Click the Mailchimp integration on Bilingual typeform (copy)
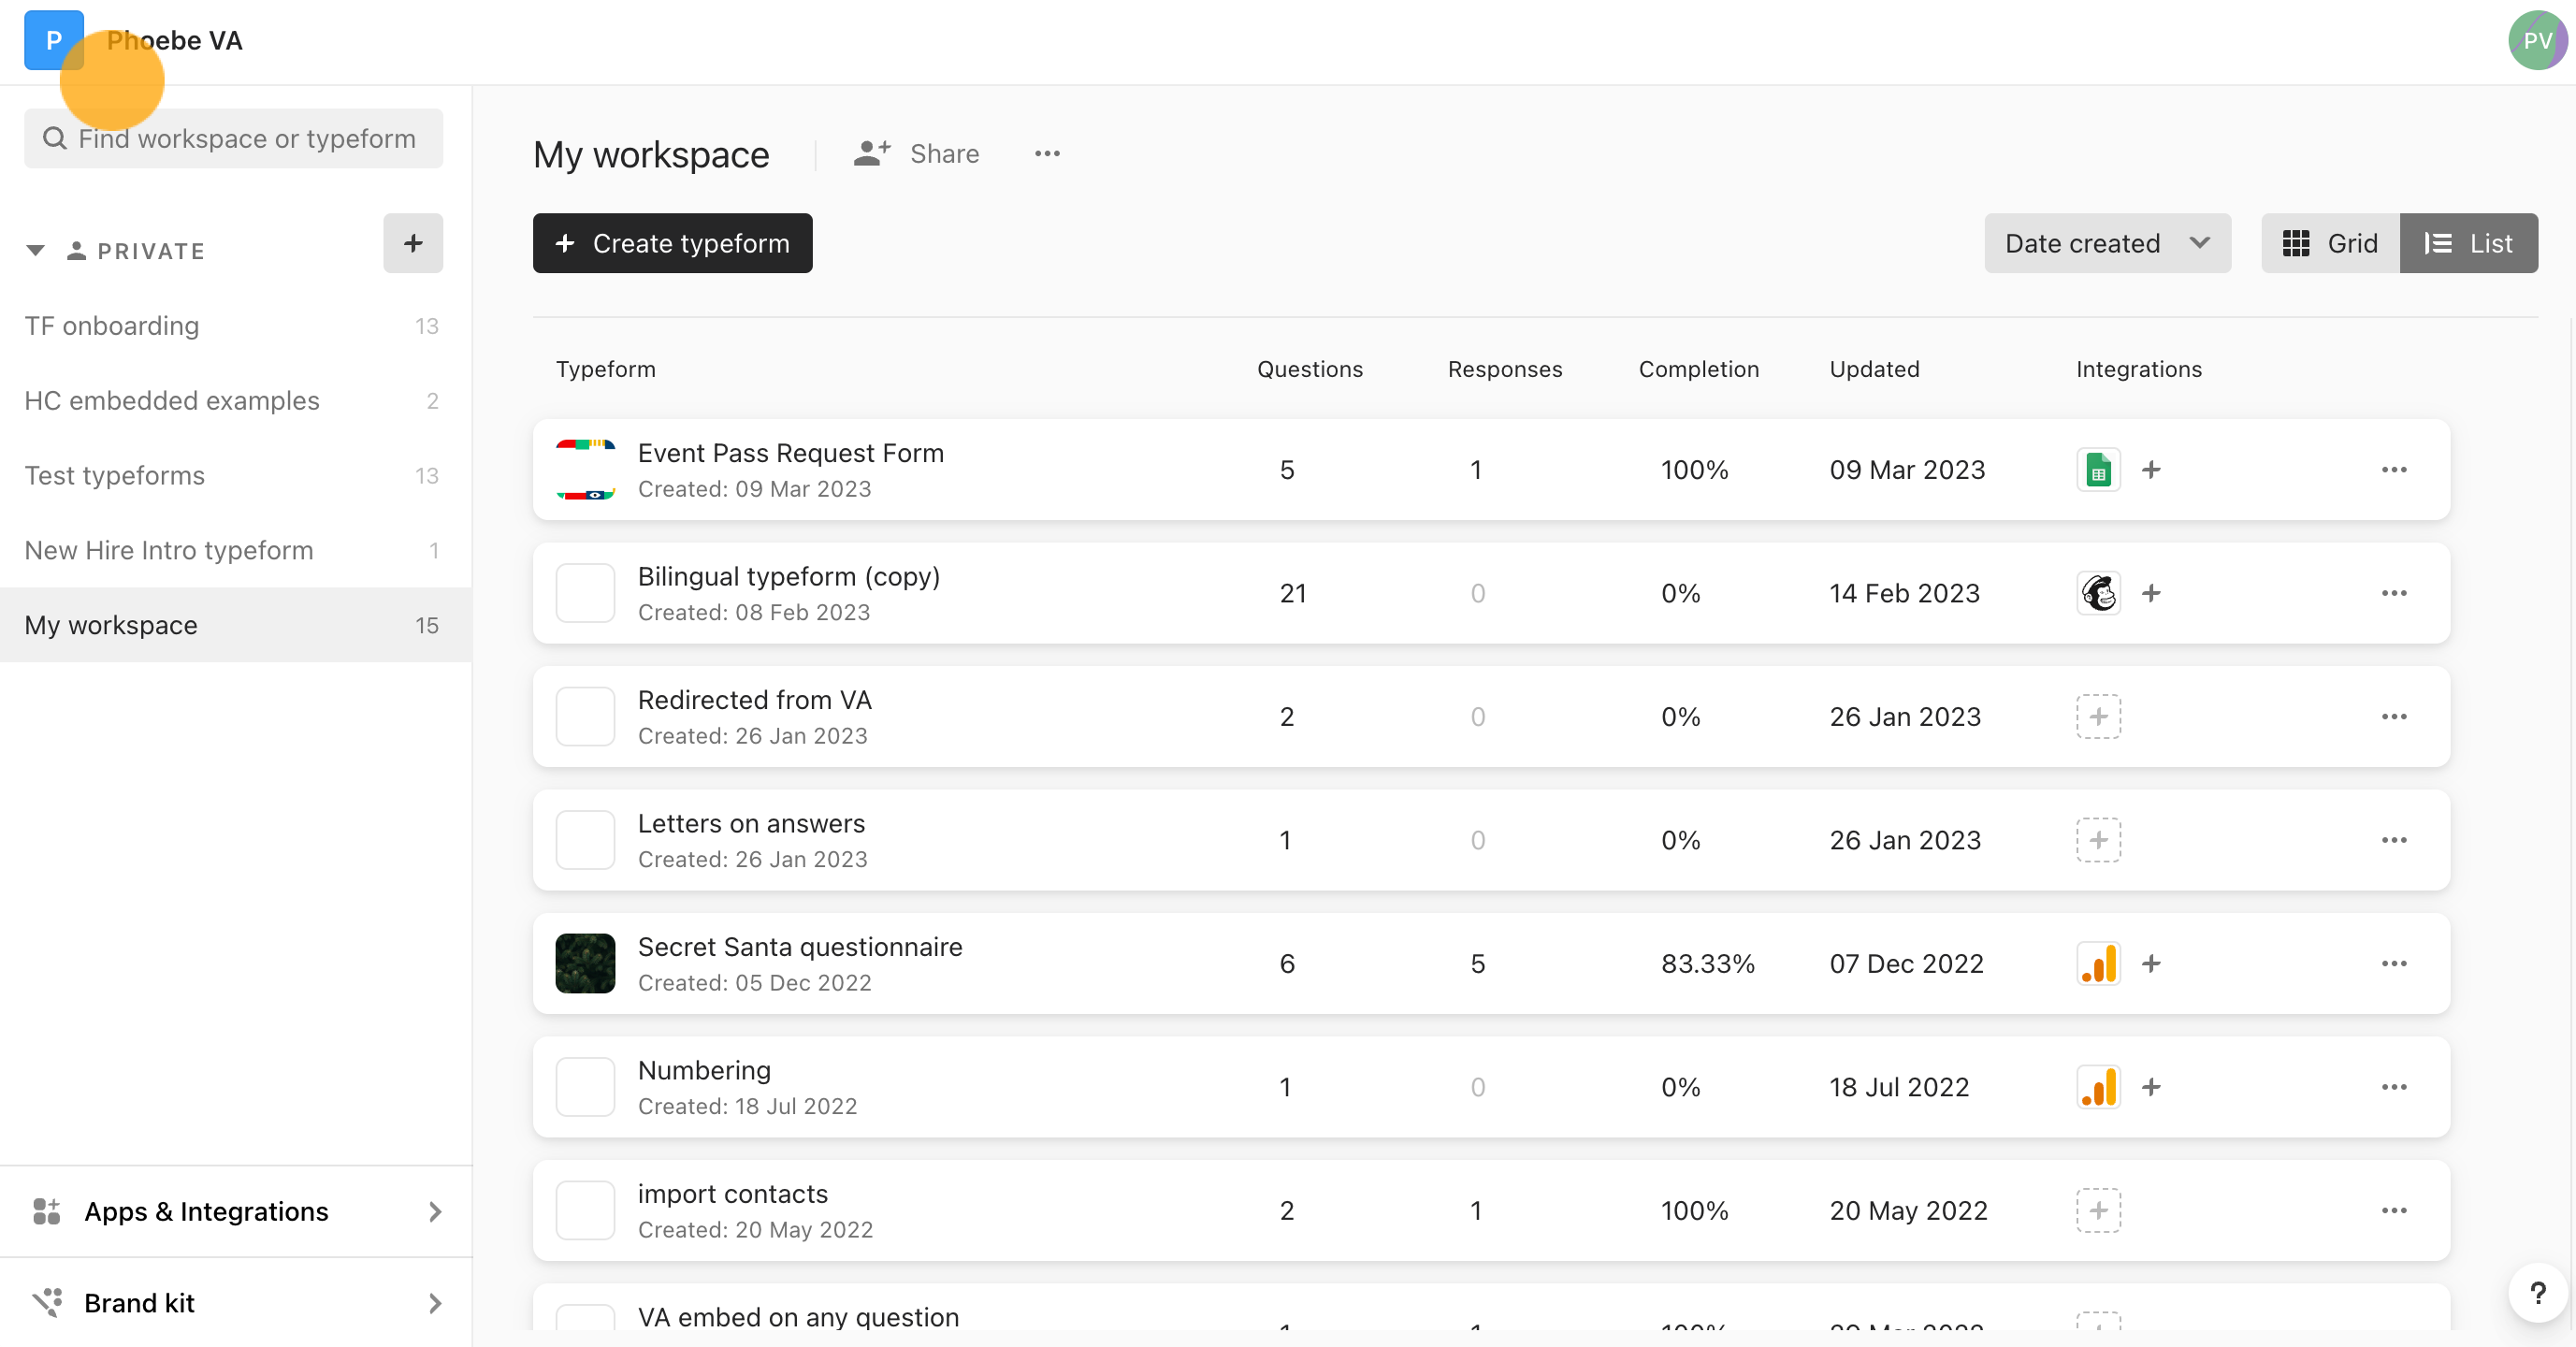 click(2098, 593)
